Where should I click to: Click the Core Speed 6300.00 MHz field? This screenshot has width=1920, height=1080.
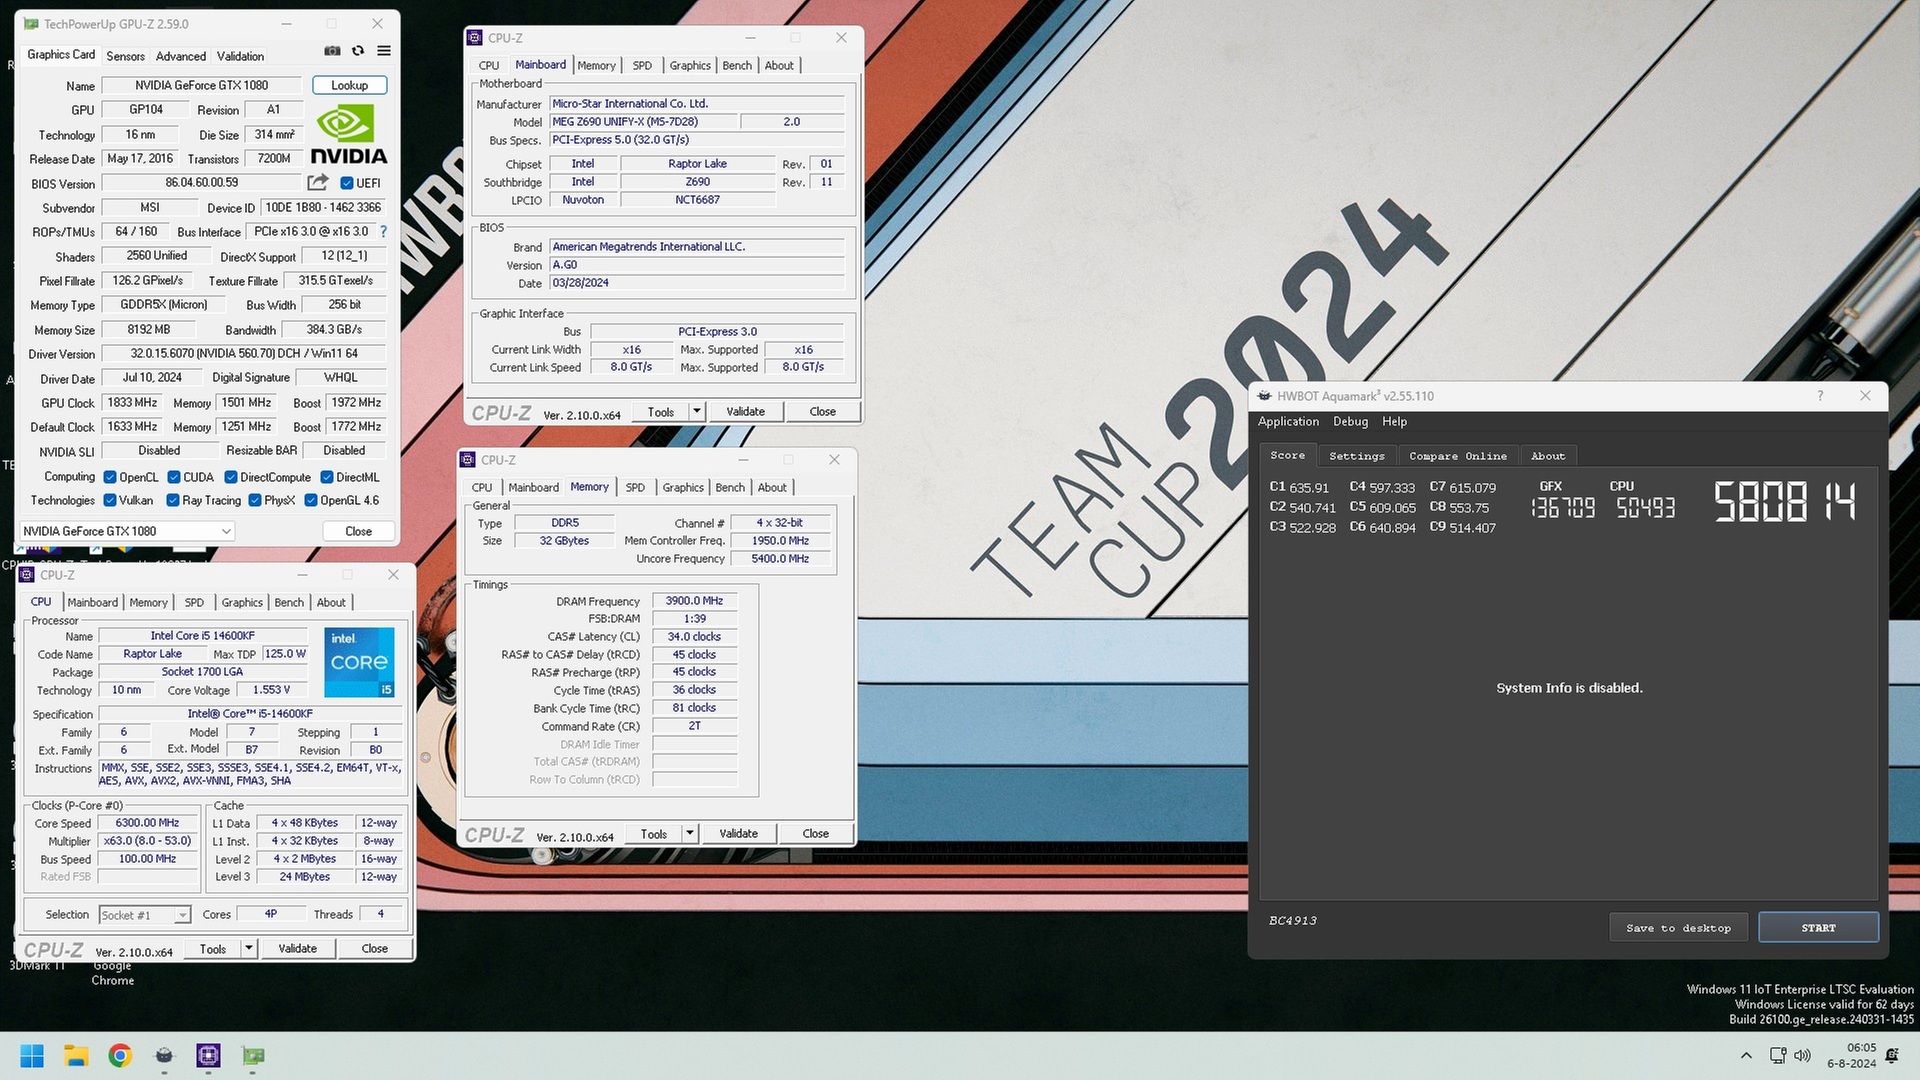tap(147, 823)
